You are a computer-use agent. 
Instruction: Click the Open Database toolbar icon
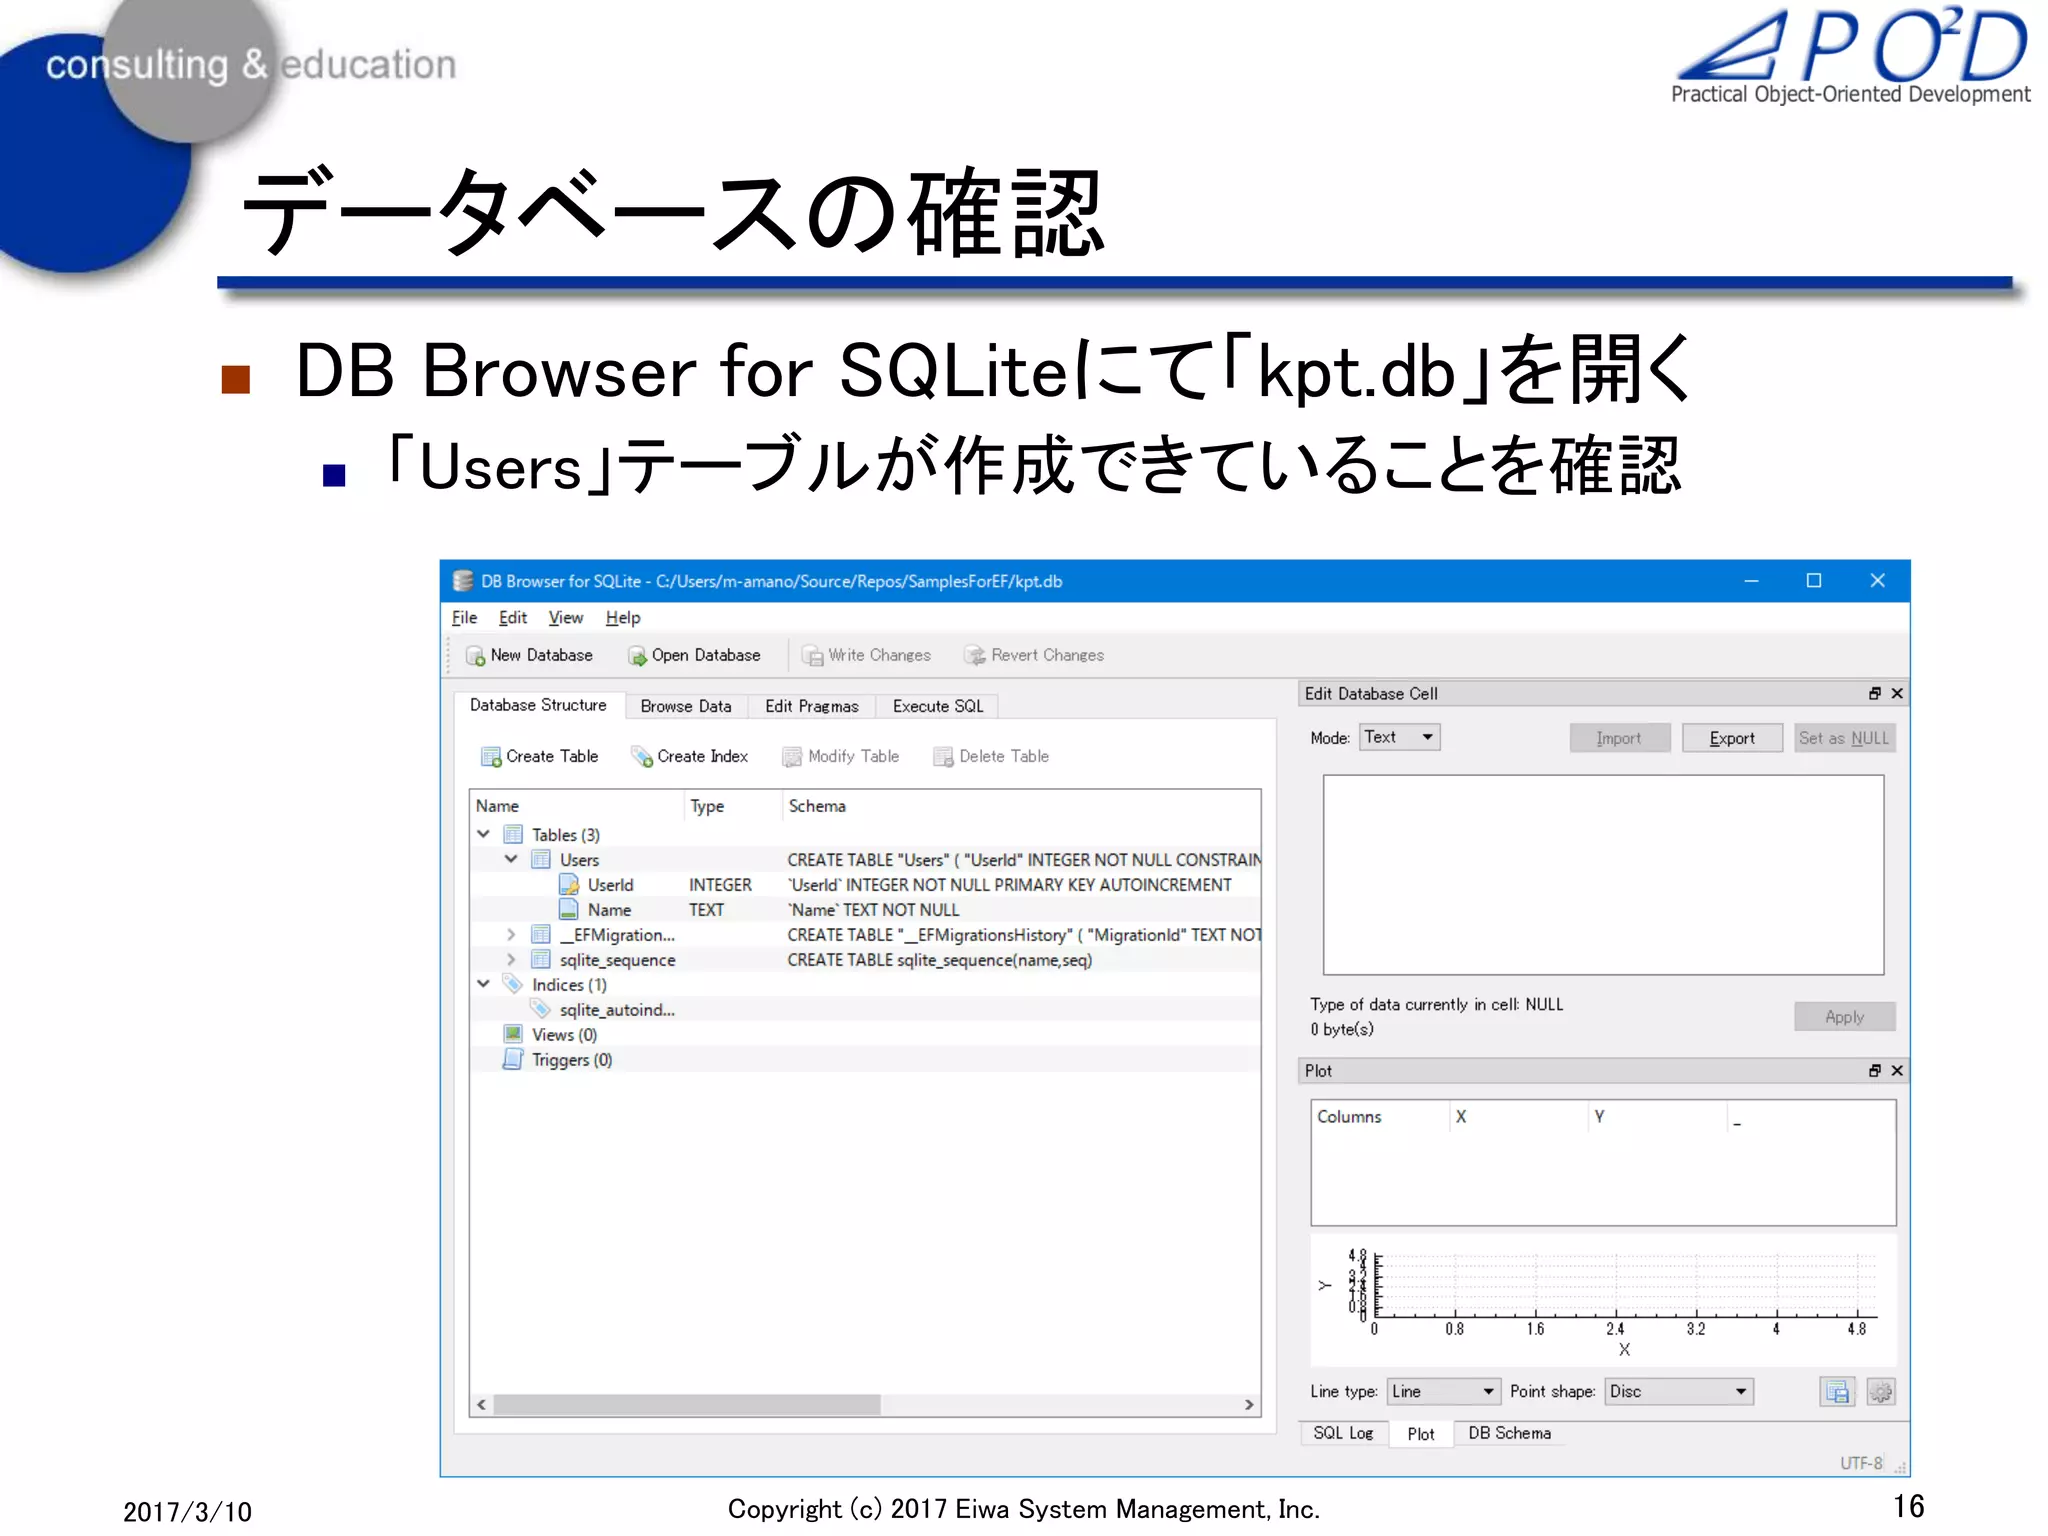637,656
